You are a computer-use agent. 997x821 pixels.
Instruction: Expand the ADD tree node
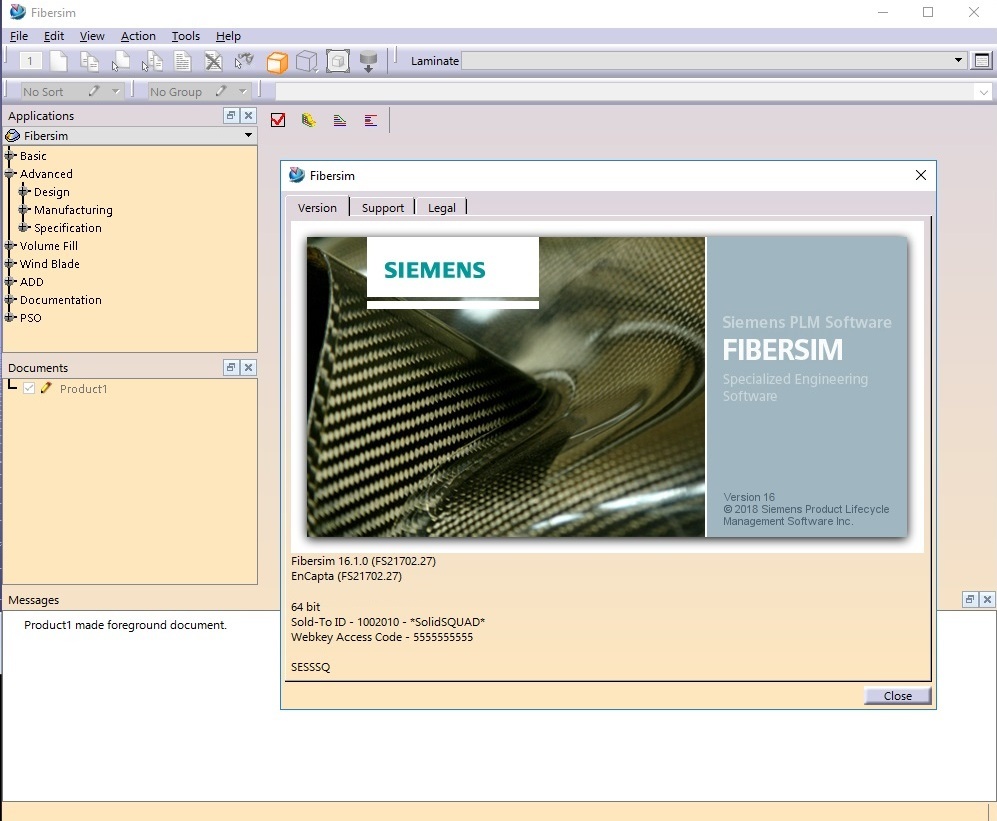(10, 282)
